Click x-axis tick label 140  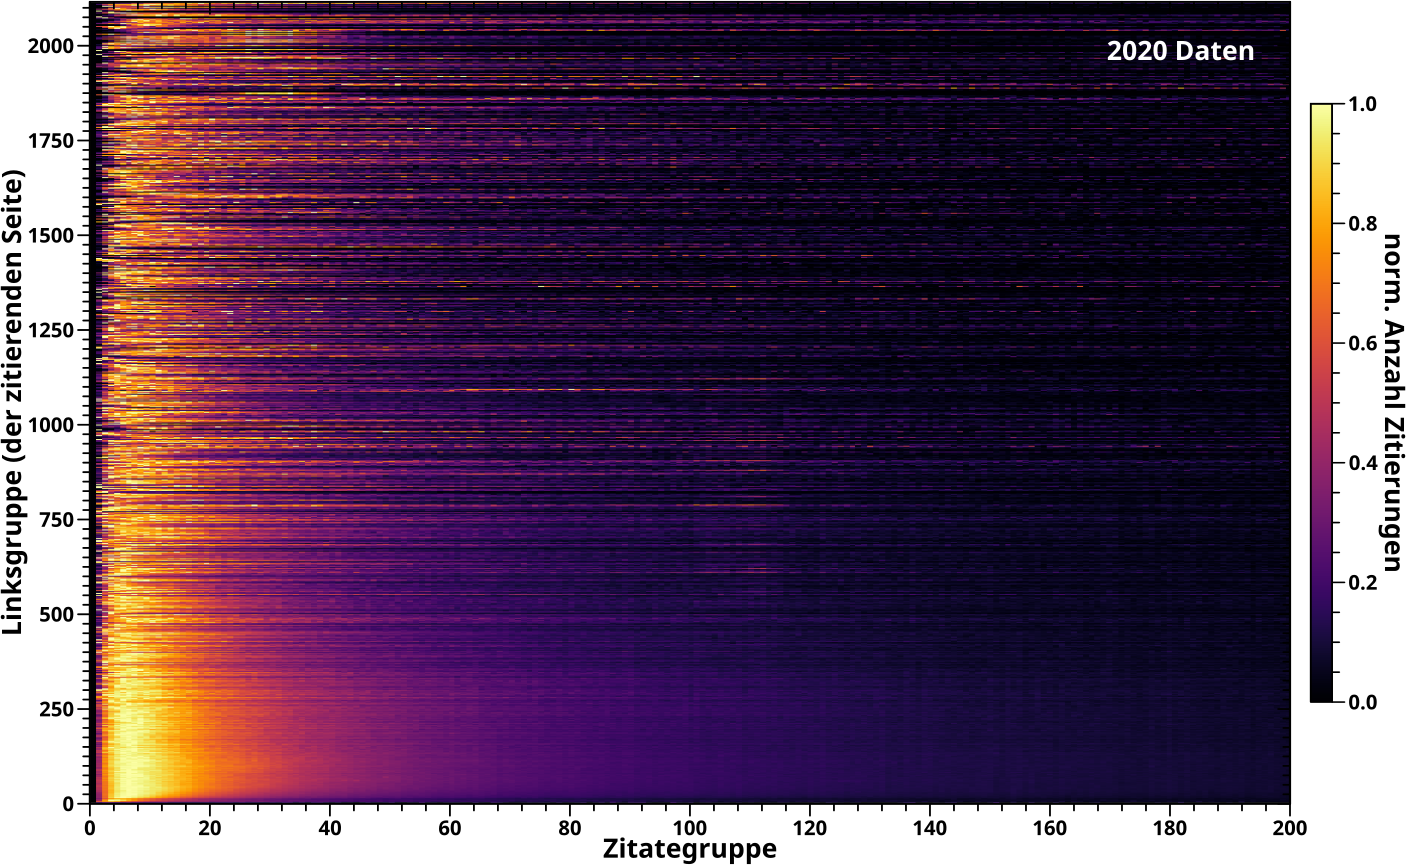[930, 827]
